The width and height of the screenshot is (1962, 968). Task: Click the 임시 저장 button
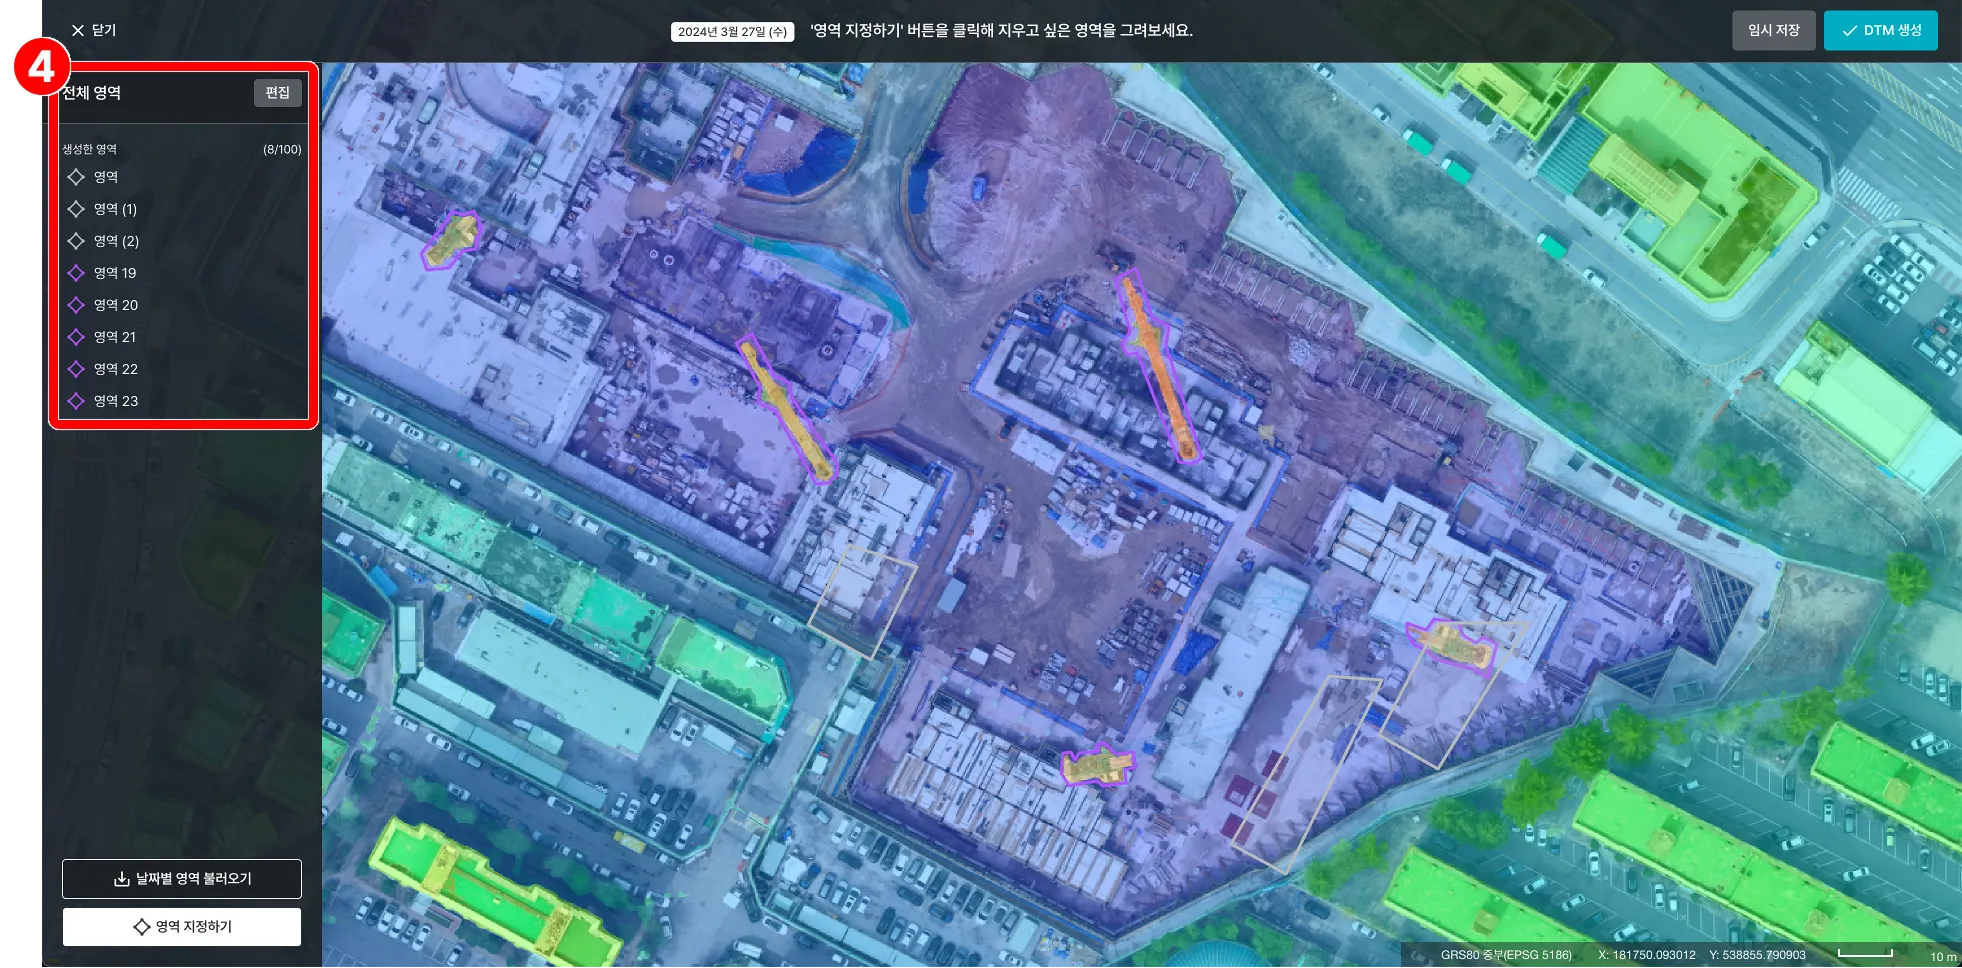click(1773, 31)
